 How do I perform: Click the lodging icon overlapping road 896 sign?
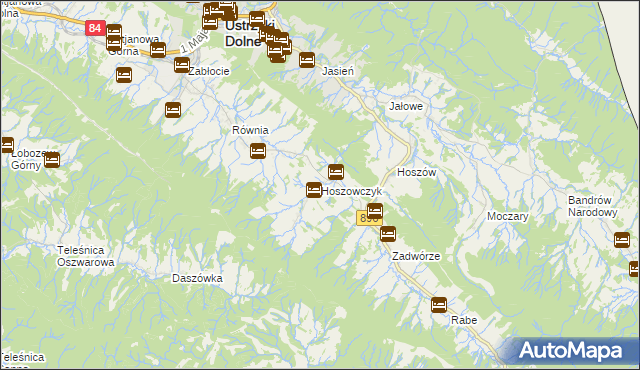point(375,211)
